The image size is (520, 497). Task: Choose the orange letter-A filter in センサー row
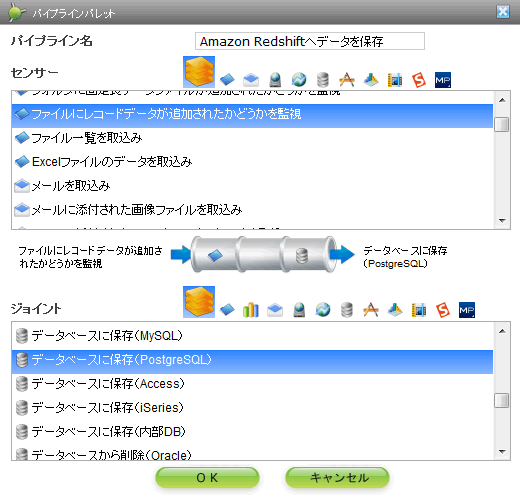coord(347,80)
